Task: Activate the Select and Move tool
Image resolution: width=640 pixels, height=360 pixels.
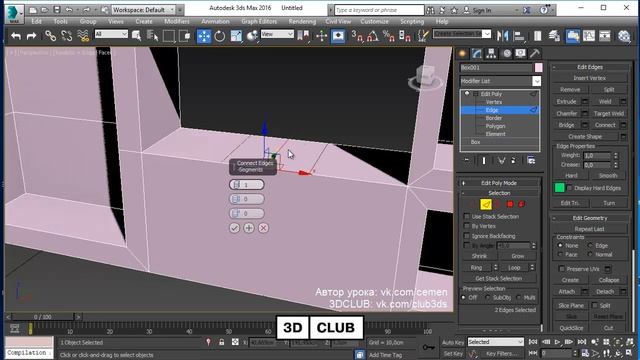Action: [204, 36]
